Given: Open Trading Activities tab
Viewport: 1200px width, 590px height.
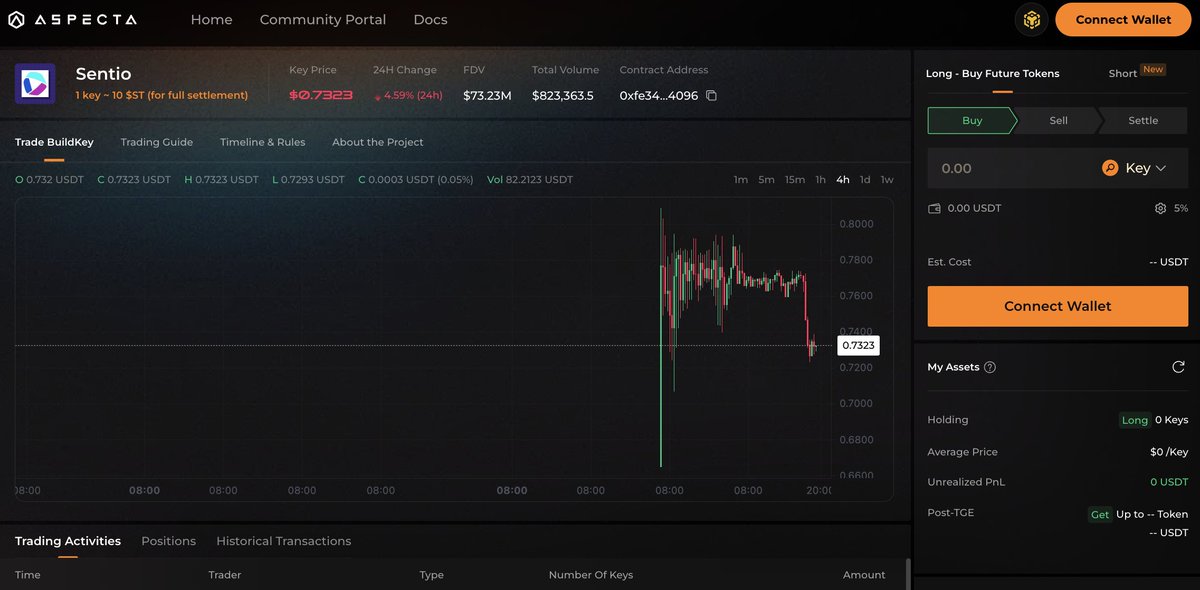Looking at the screenshot, I should pyautogui.click(x=68, y=541).
